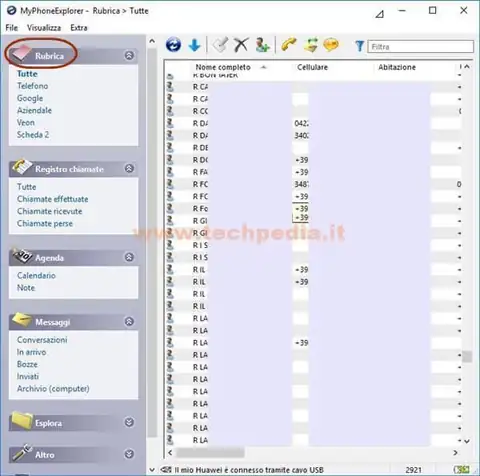Open the Visualizza menu
Image resolution: width=480 pixels, height=476 pixels.
44,28
